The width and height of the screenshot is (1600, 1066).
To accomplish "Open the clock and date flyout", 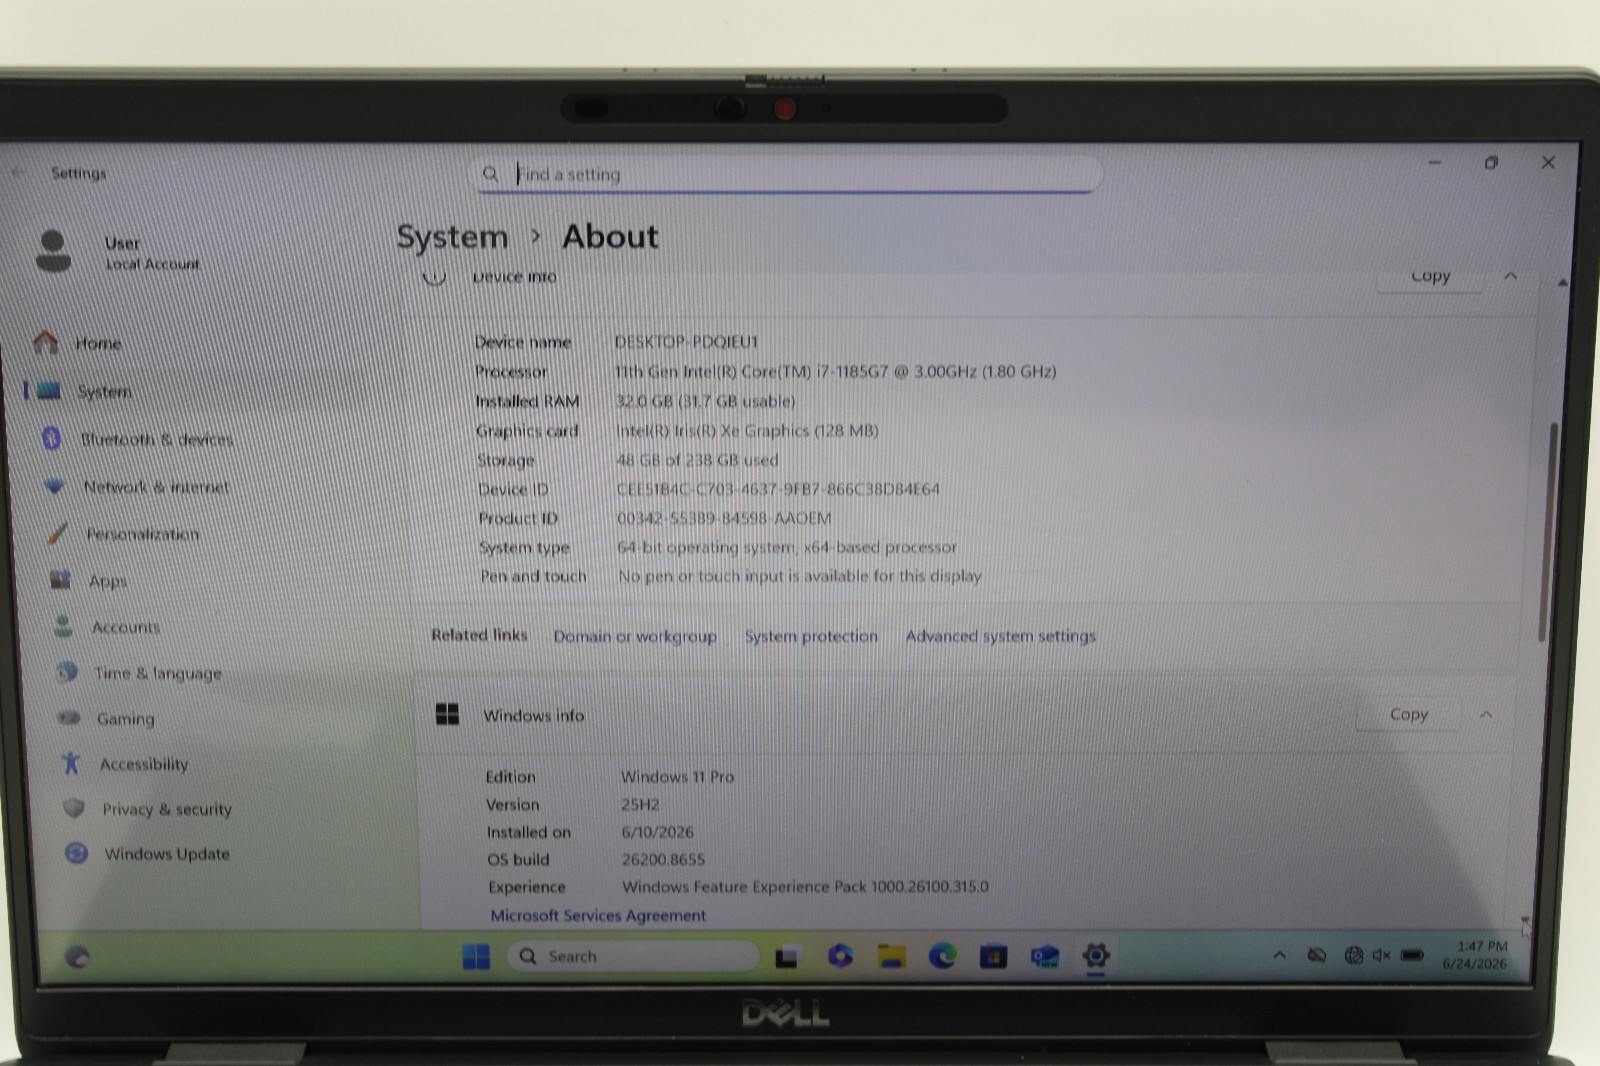I will 1474,955.
